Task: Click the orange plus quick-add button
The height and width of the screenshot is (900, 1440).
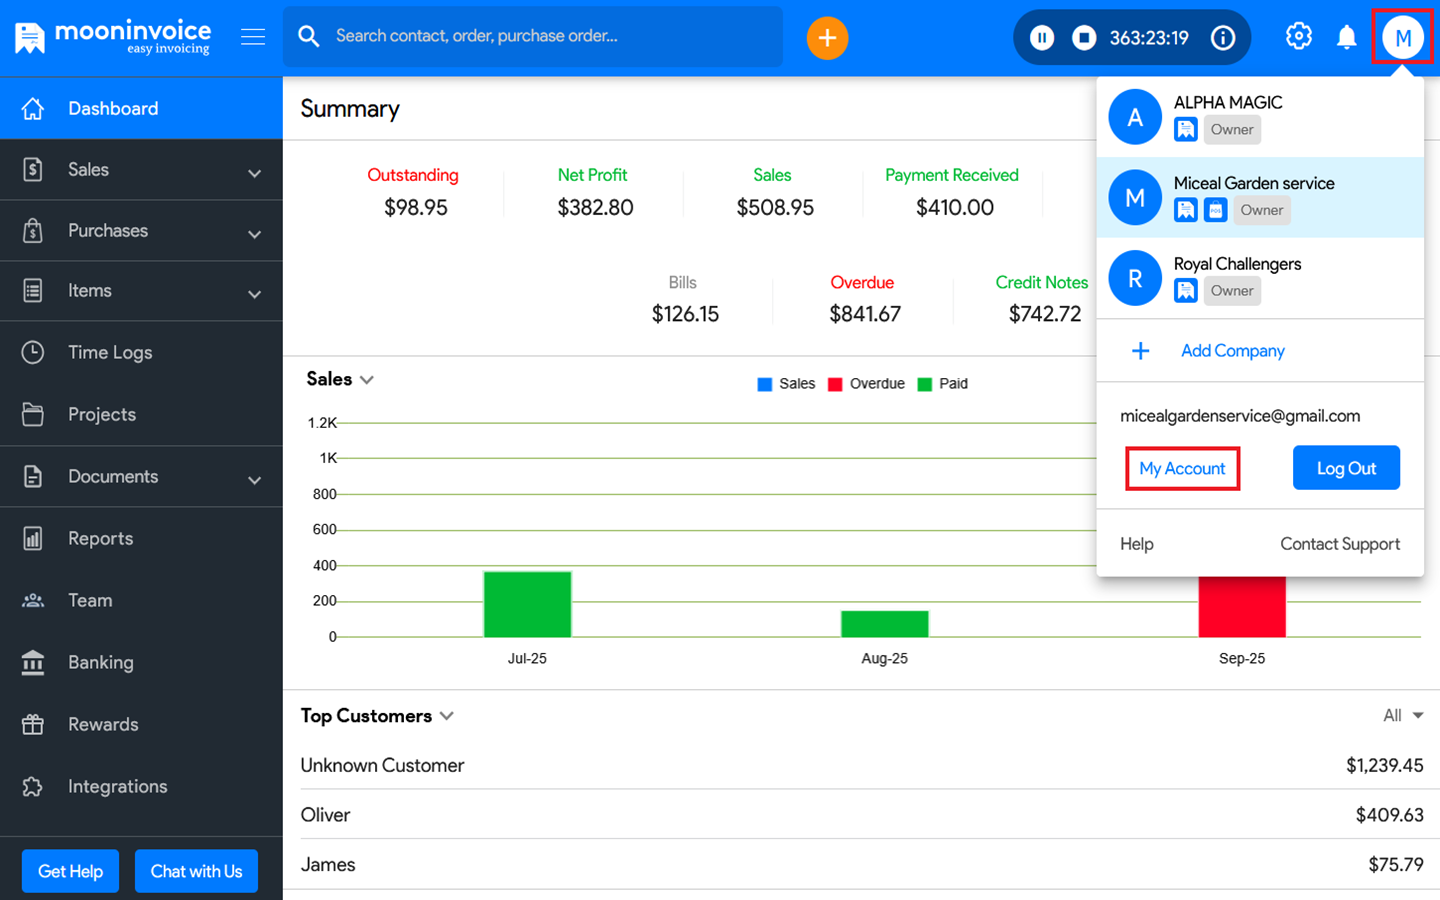Action: click(827, 38)
